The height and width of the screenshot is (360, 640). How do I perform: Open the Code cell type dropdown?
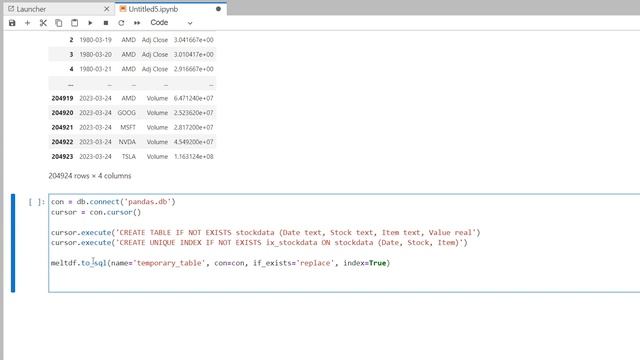click(171, 23)
